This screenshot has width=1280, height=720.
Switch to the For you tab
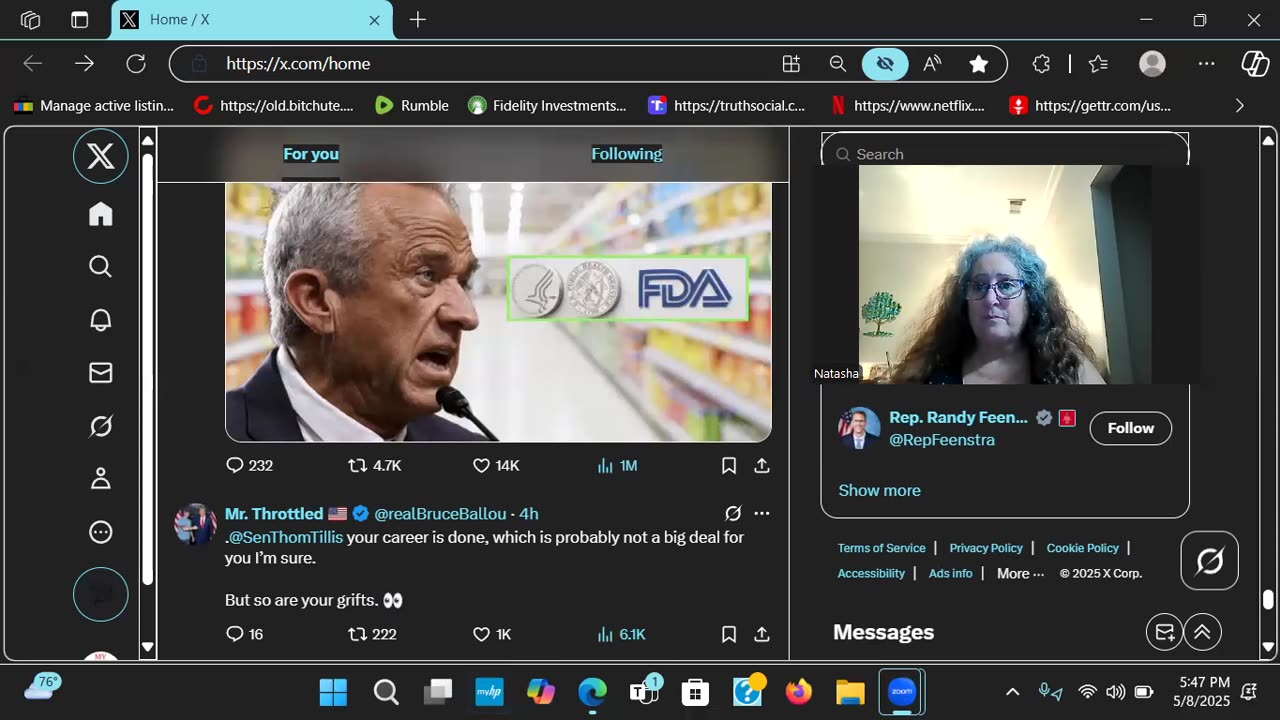(311, 154)
